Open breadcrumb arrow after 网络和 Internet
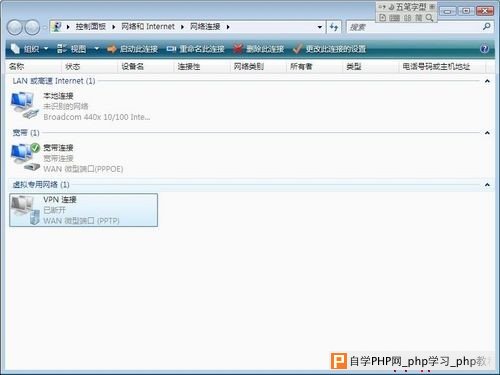 pos(182,27)
